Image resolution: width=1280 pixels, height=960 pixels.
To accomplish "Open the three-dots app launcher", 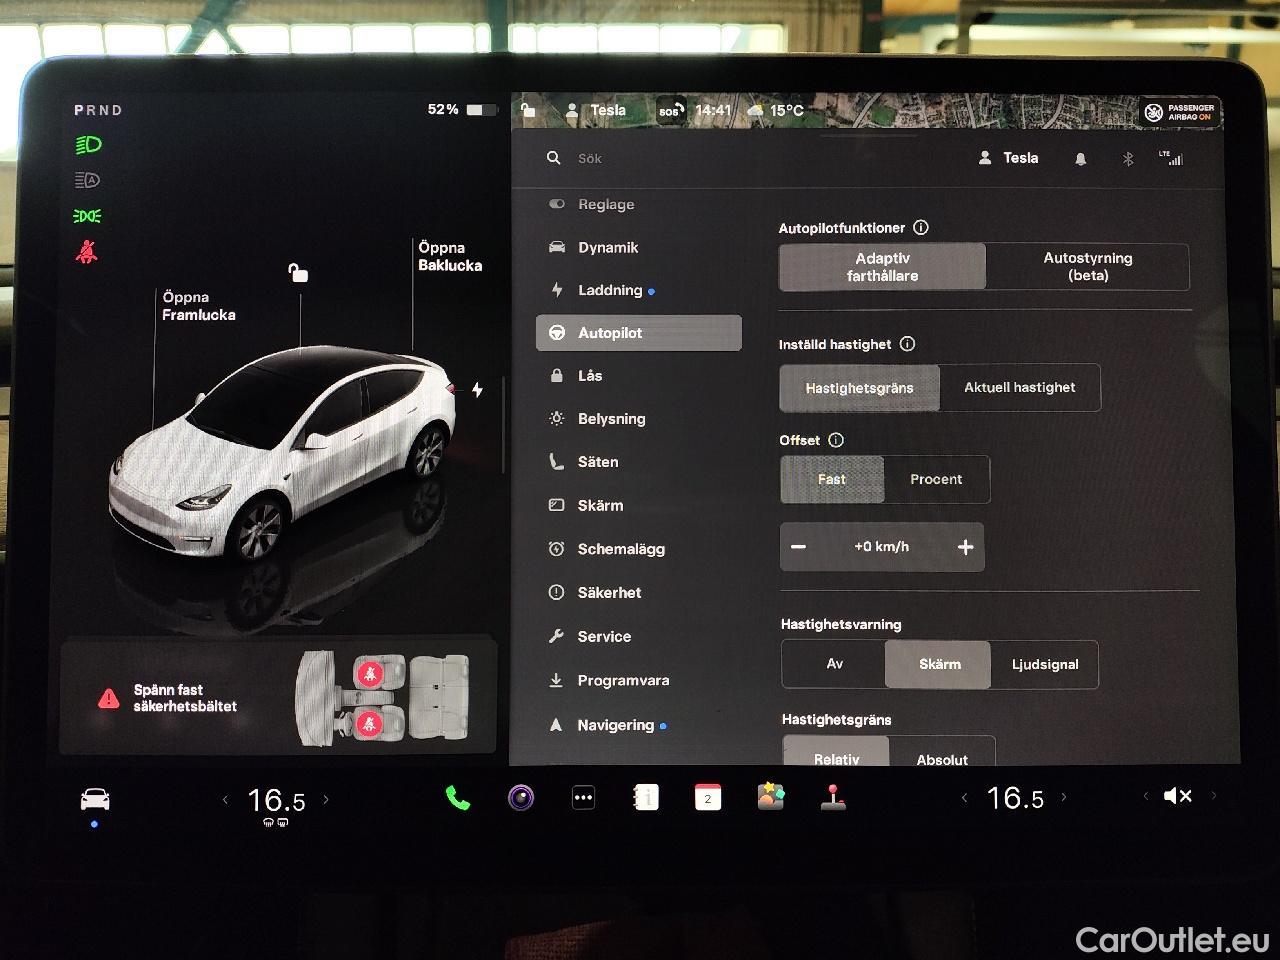I will coord(583,797).
